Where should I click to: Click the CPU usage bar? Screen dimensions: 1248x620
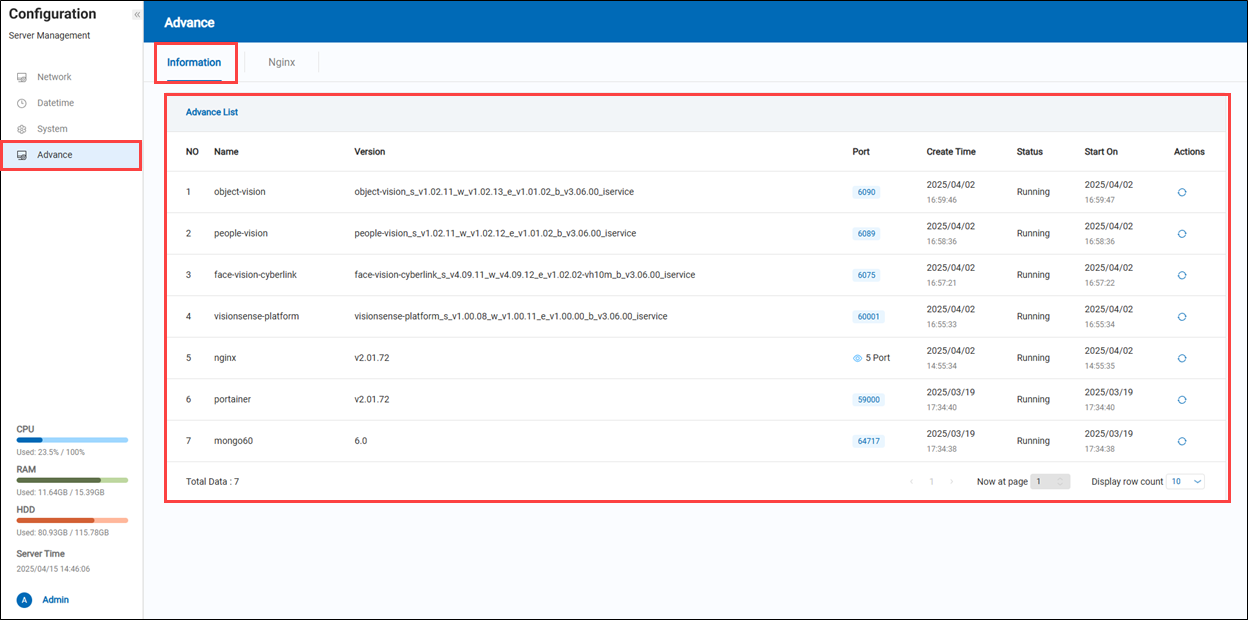72,440
